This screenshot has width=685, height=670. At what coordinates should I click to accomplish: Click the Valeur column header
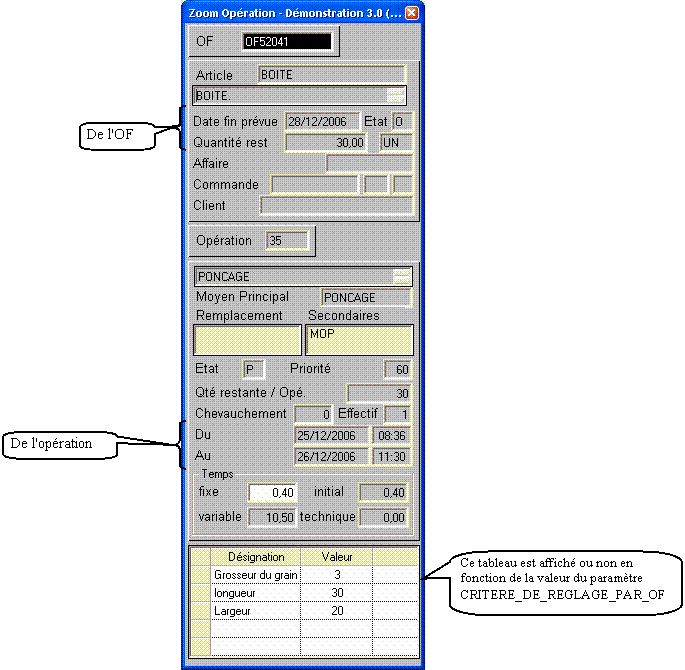pos(337,557)
